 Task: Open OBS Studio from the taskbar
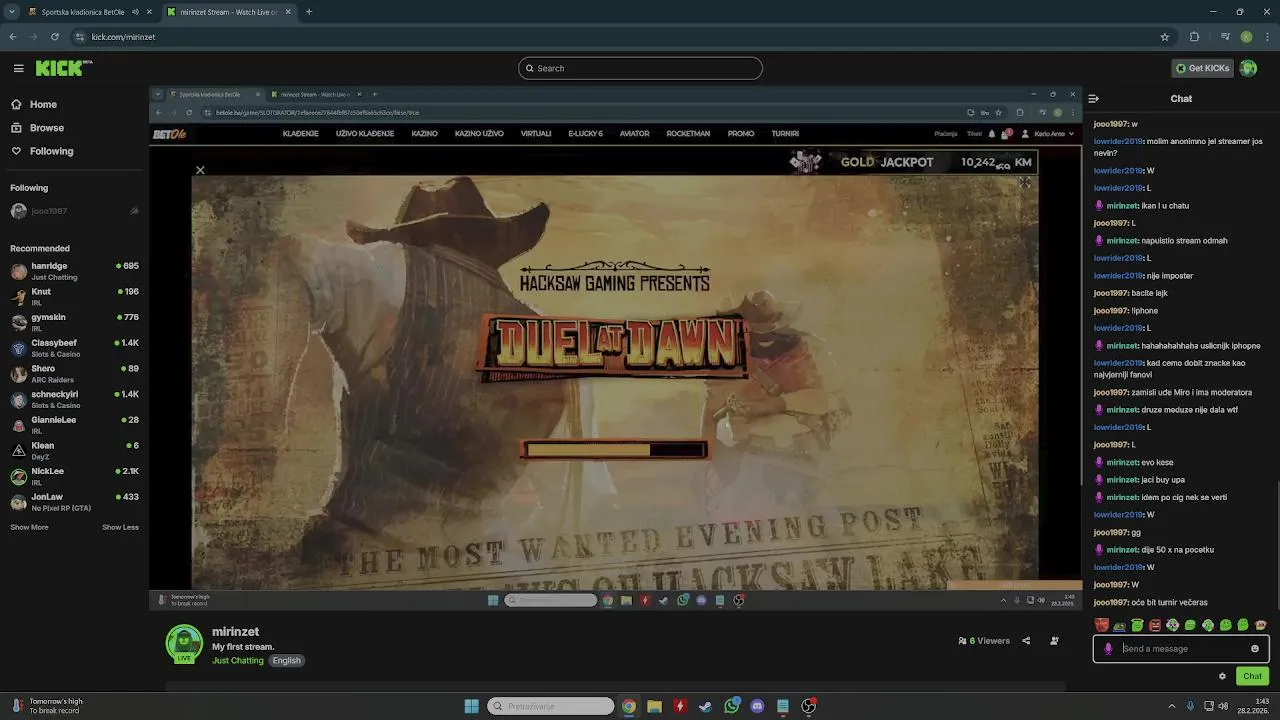(808, 706)
